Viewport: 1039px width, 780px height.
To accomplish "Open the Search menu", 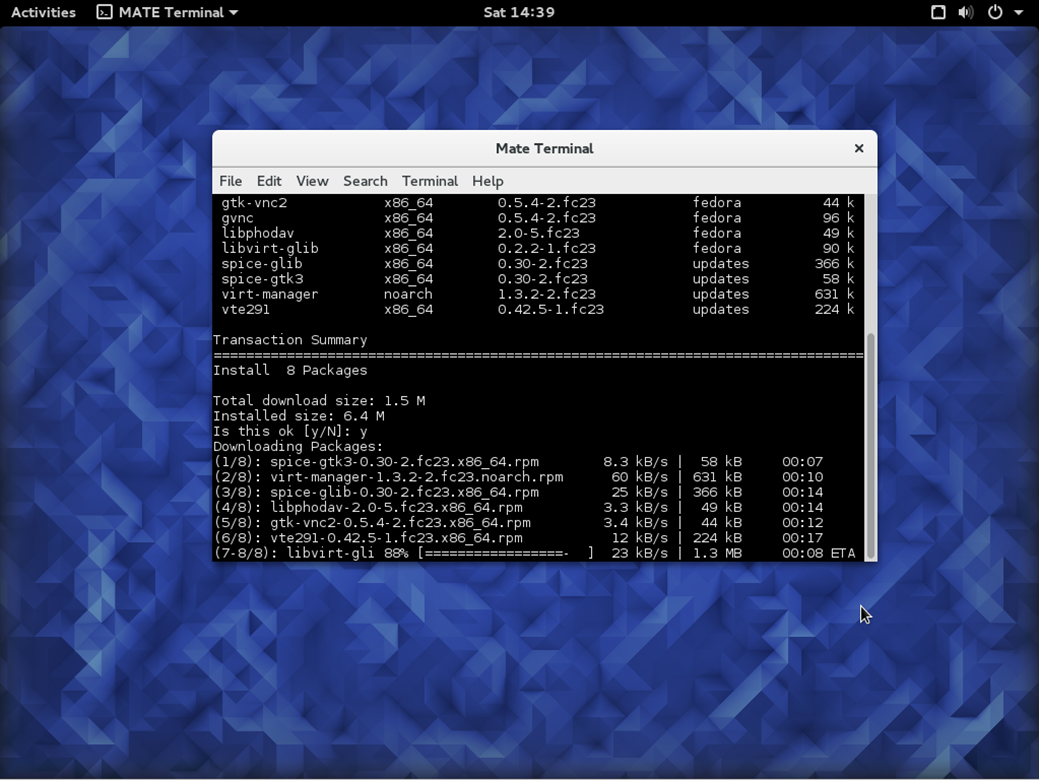I will click(365, 181).
